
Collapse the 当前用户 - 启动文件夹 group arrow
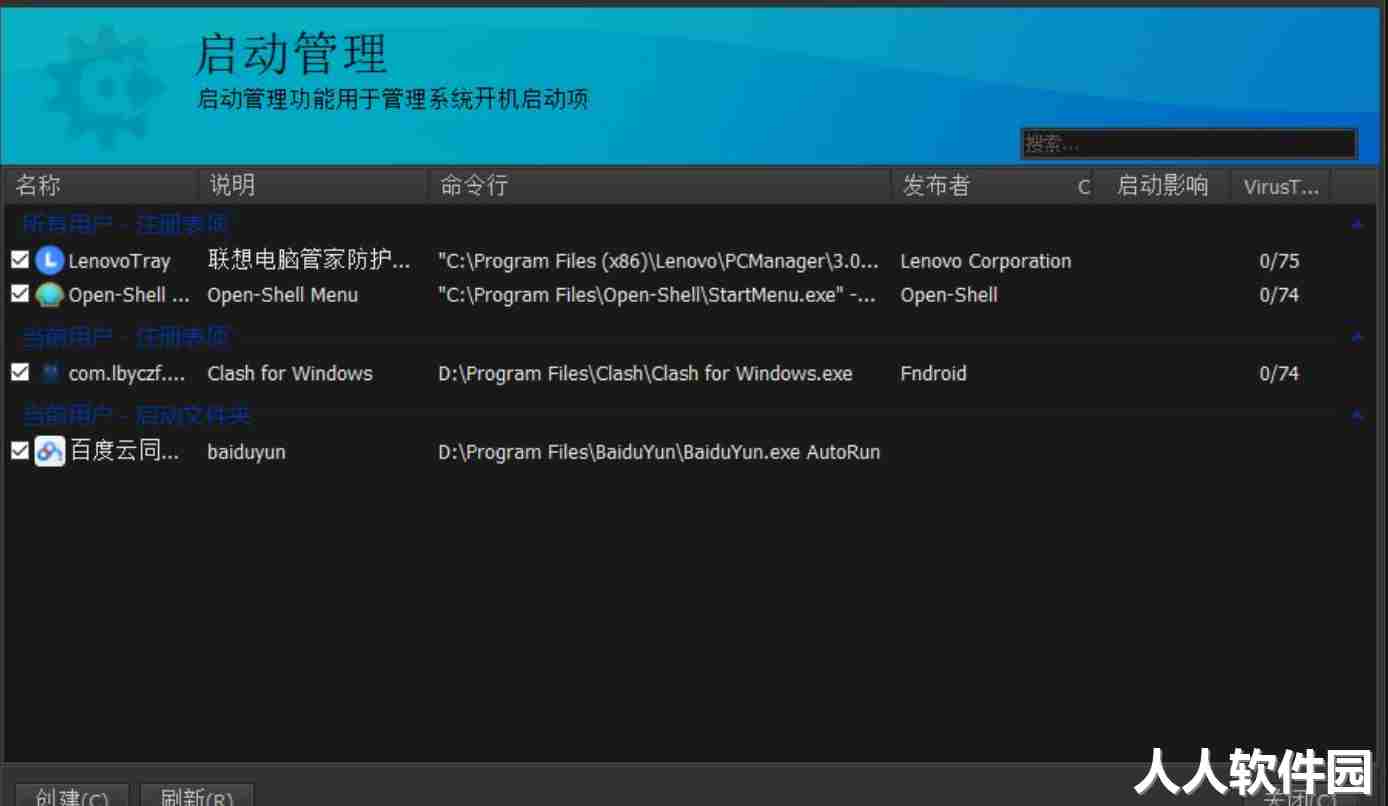coord(1357,415)
